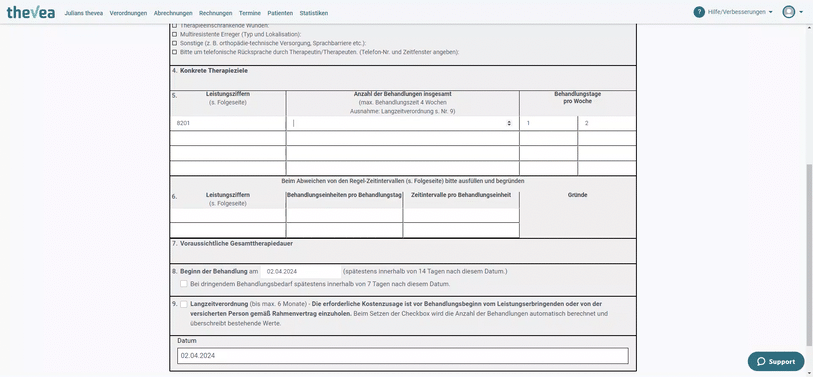Image resolution: width=813 pixels, height=377 pixels.
Task: Click the Behandlungstage field showing 1
Action: click(x=549, y=123)
